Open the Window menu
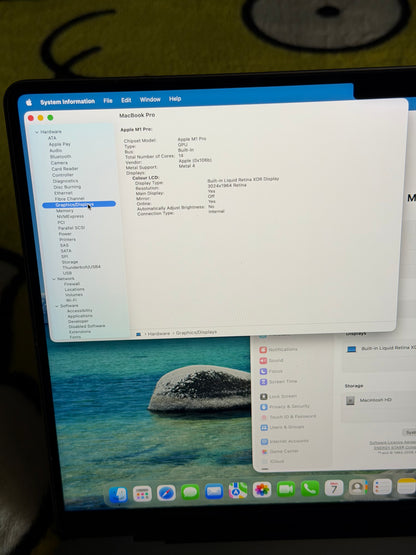416x555 pixels. click(x=150, y=99)
